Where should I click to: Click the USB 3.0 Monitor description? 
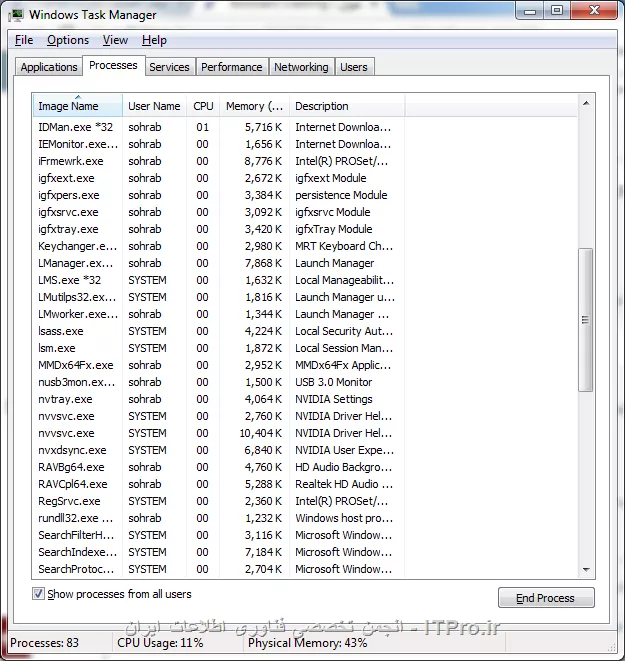point(333,382)
